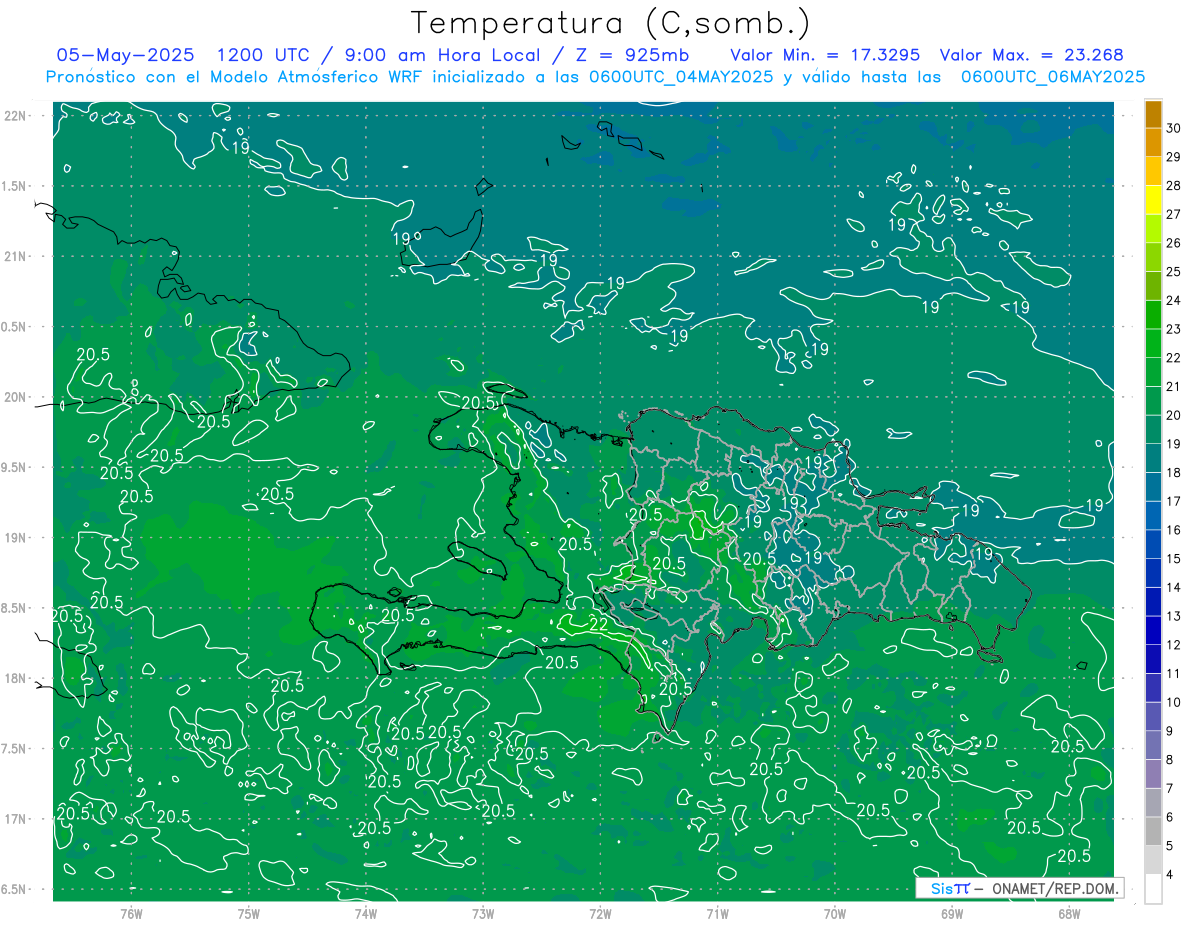
Task: Click the purple swatch between 7 and 8
Action: click(x=1154, y=774)
